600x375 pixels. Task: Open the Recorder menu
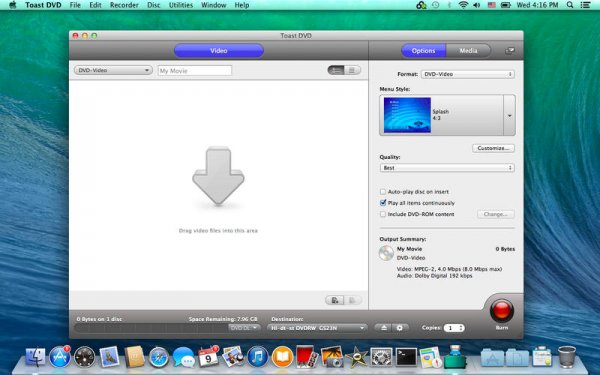point(124,5)
